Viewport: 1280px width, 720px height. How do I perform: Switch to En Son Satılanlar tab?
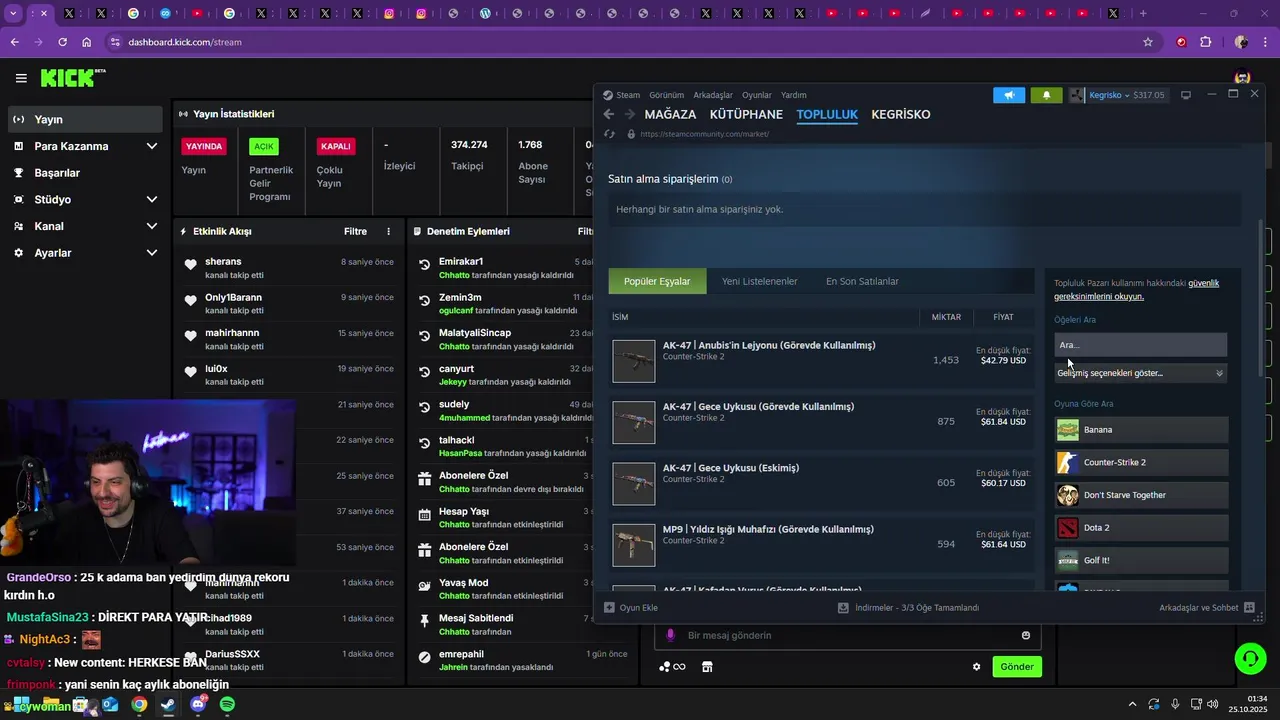coord(862,281)
